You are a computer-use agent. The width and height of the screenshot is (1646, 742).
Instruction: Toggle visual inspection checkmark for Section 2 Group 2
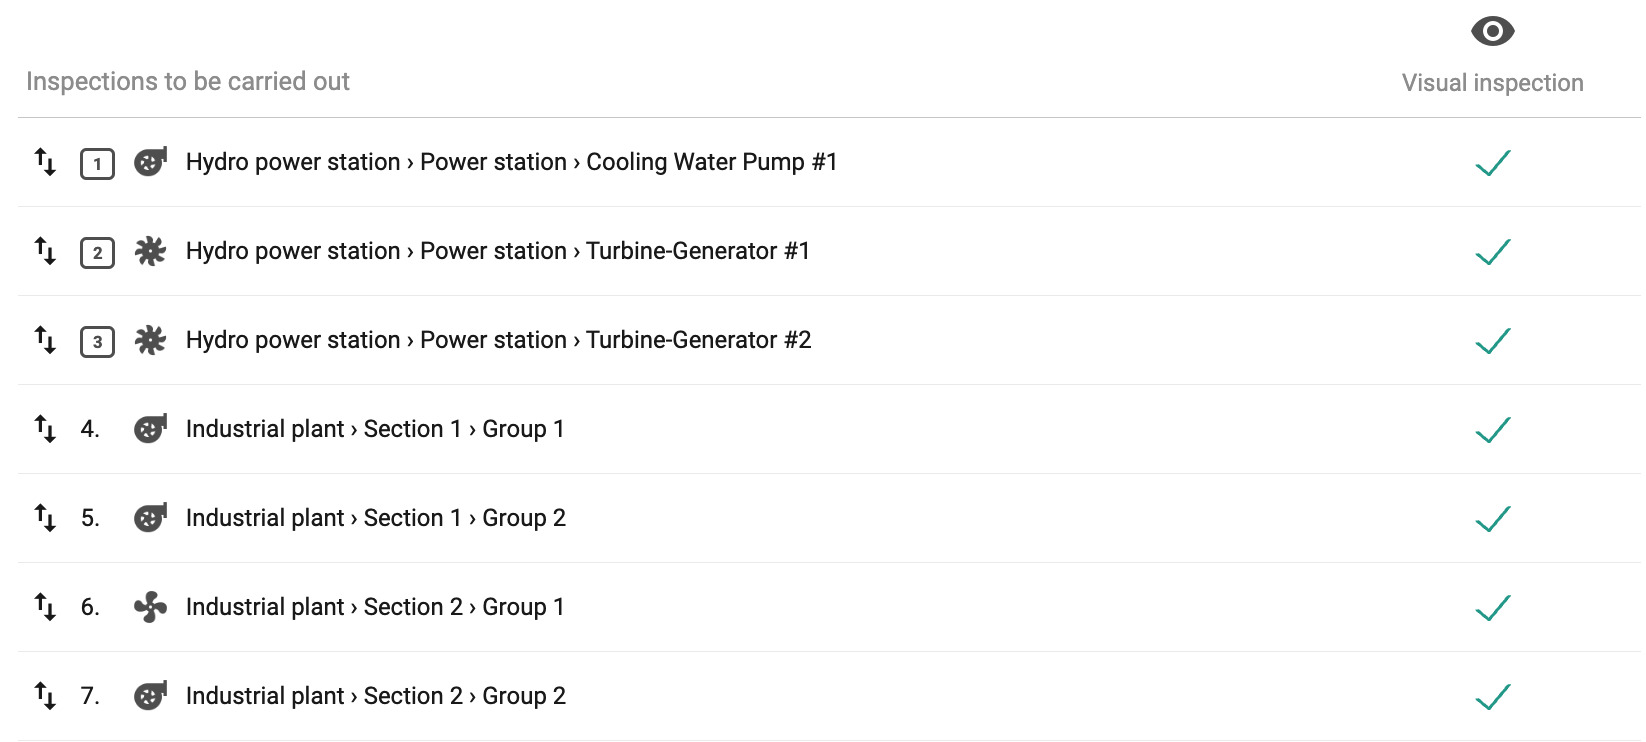click(x=1492, y=697)
